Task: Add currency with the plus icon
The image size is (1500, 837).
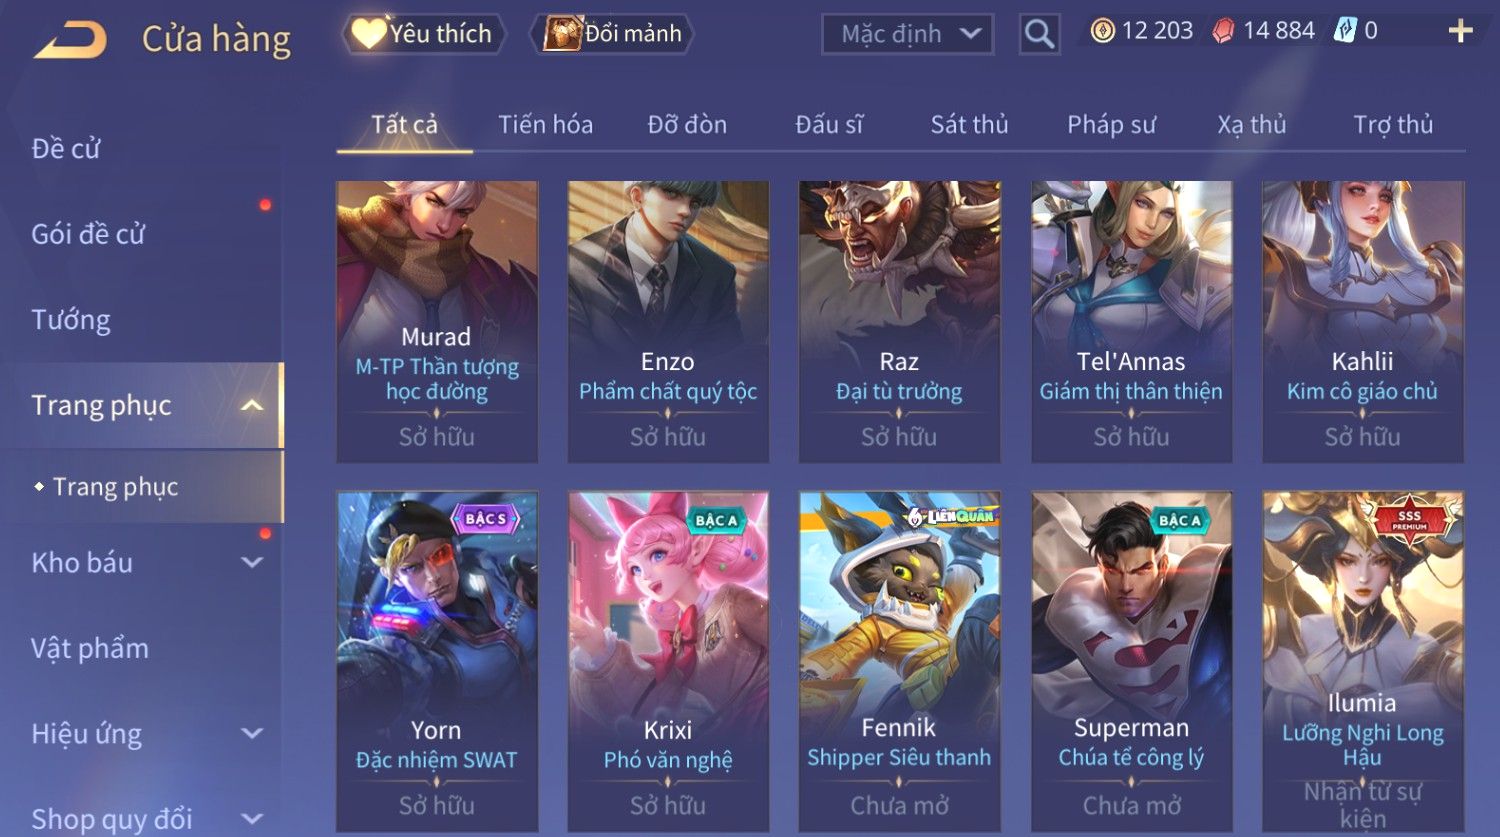Action: click(x=1460, y=31)
